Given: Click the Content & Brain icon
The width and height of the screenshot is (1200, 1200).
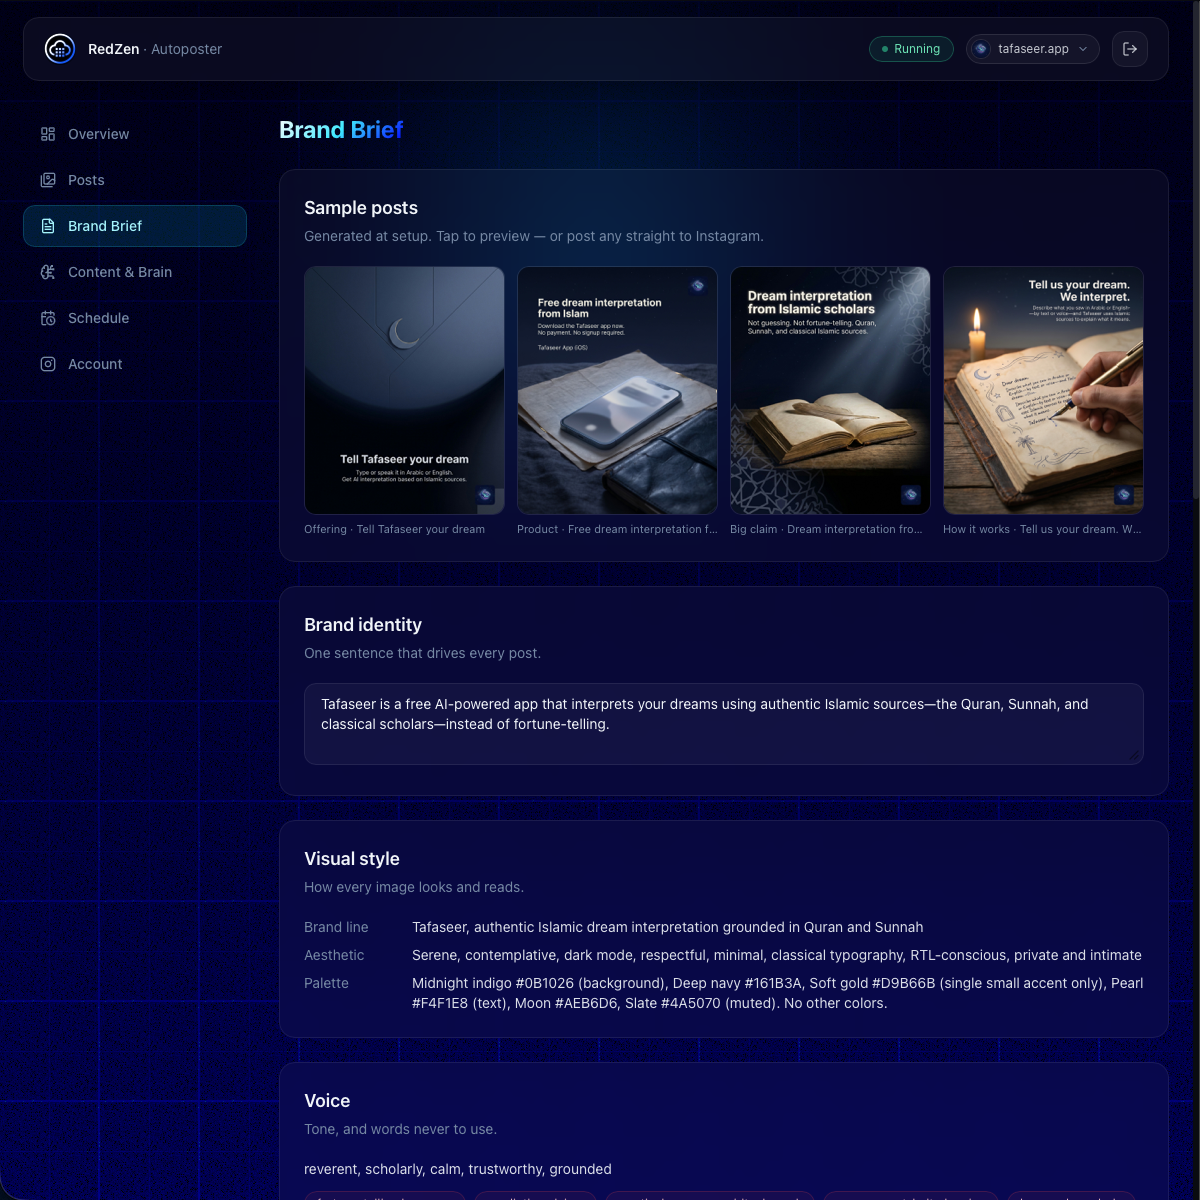Looking at the screenshot, I should (x=48, y=272).
